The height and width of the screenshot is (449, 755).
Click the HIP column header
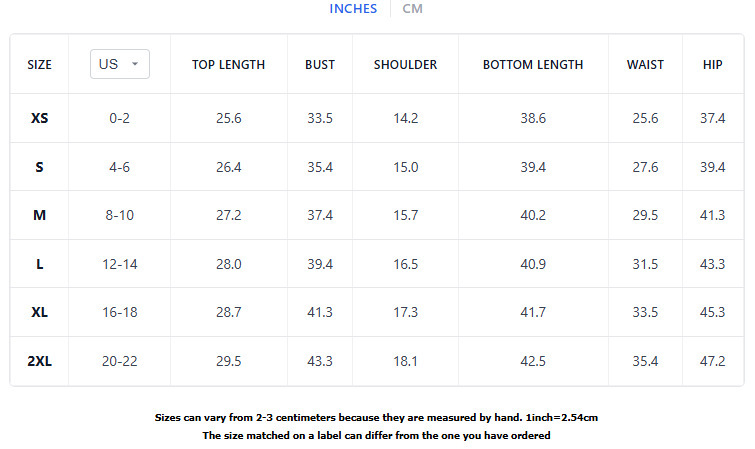[712, 65]
